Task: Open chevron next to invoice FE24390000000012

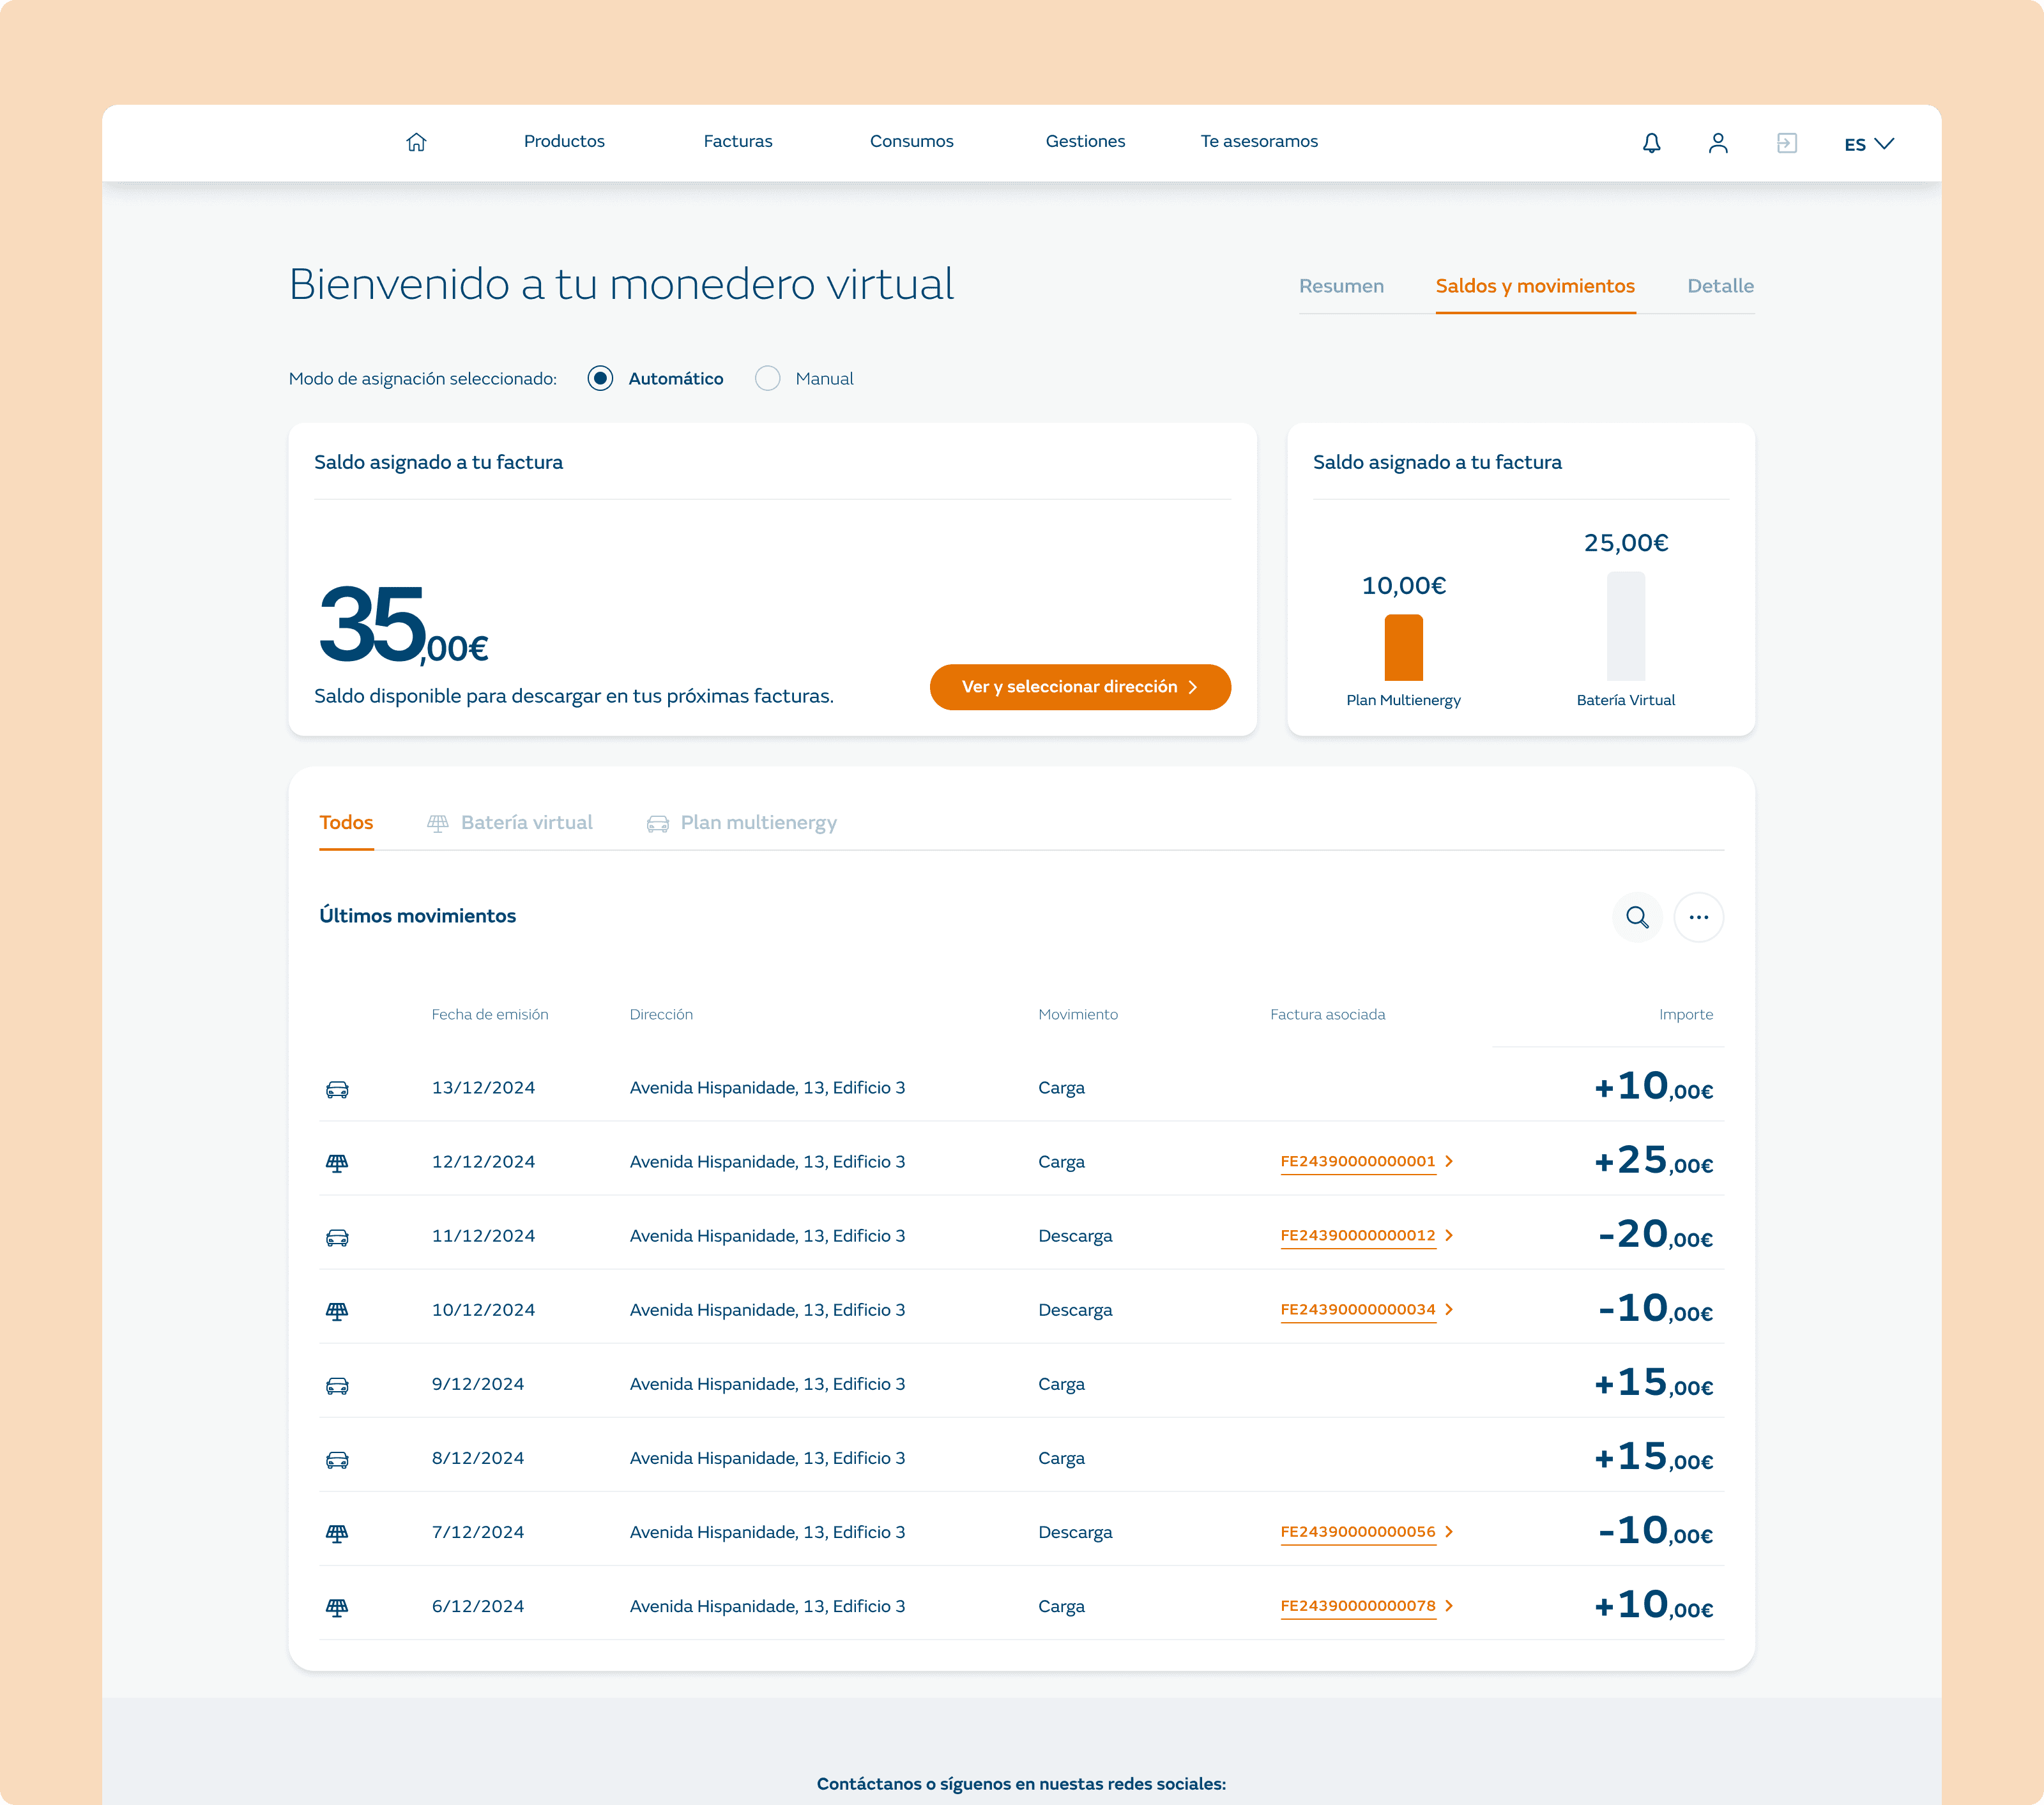Action: 1449,1236
